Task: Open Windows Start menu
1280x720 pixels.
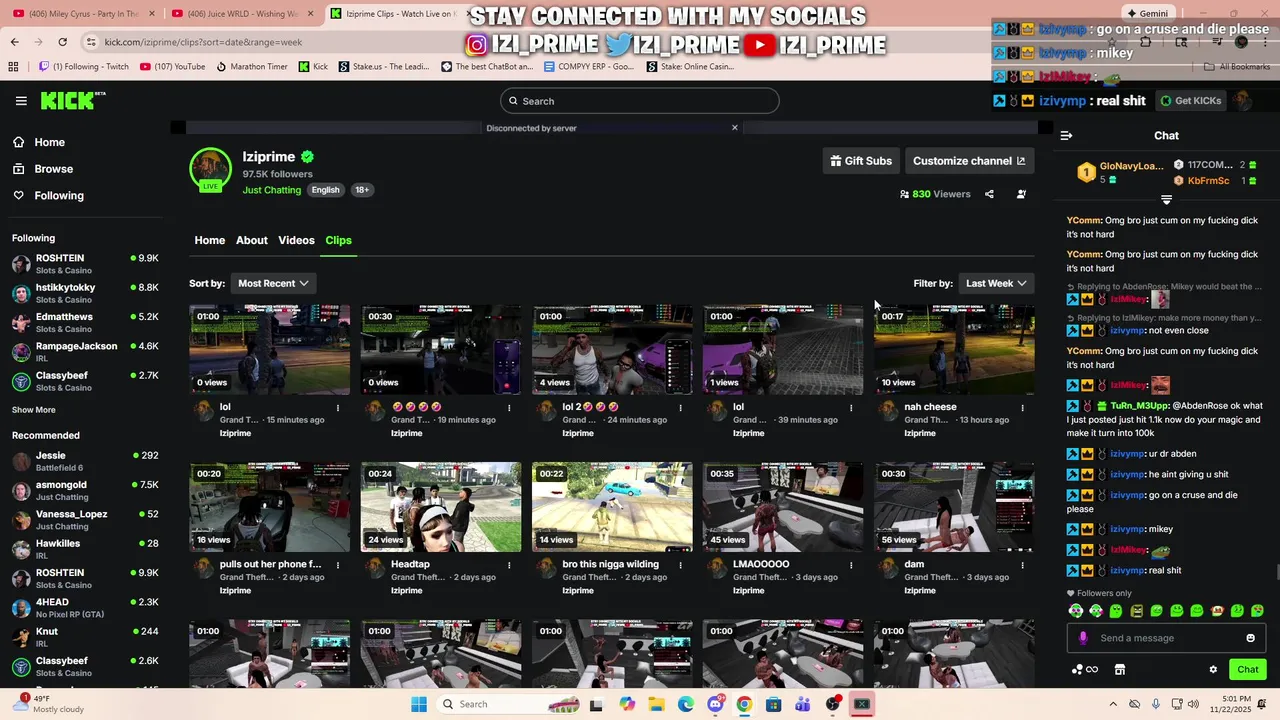Action: 418,704
